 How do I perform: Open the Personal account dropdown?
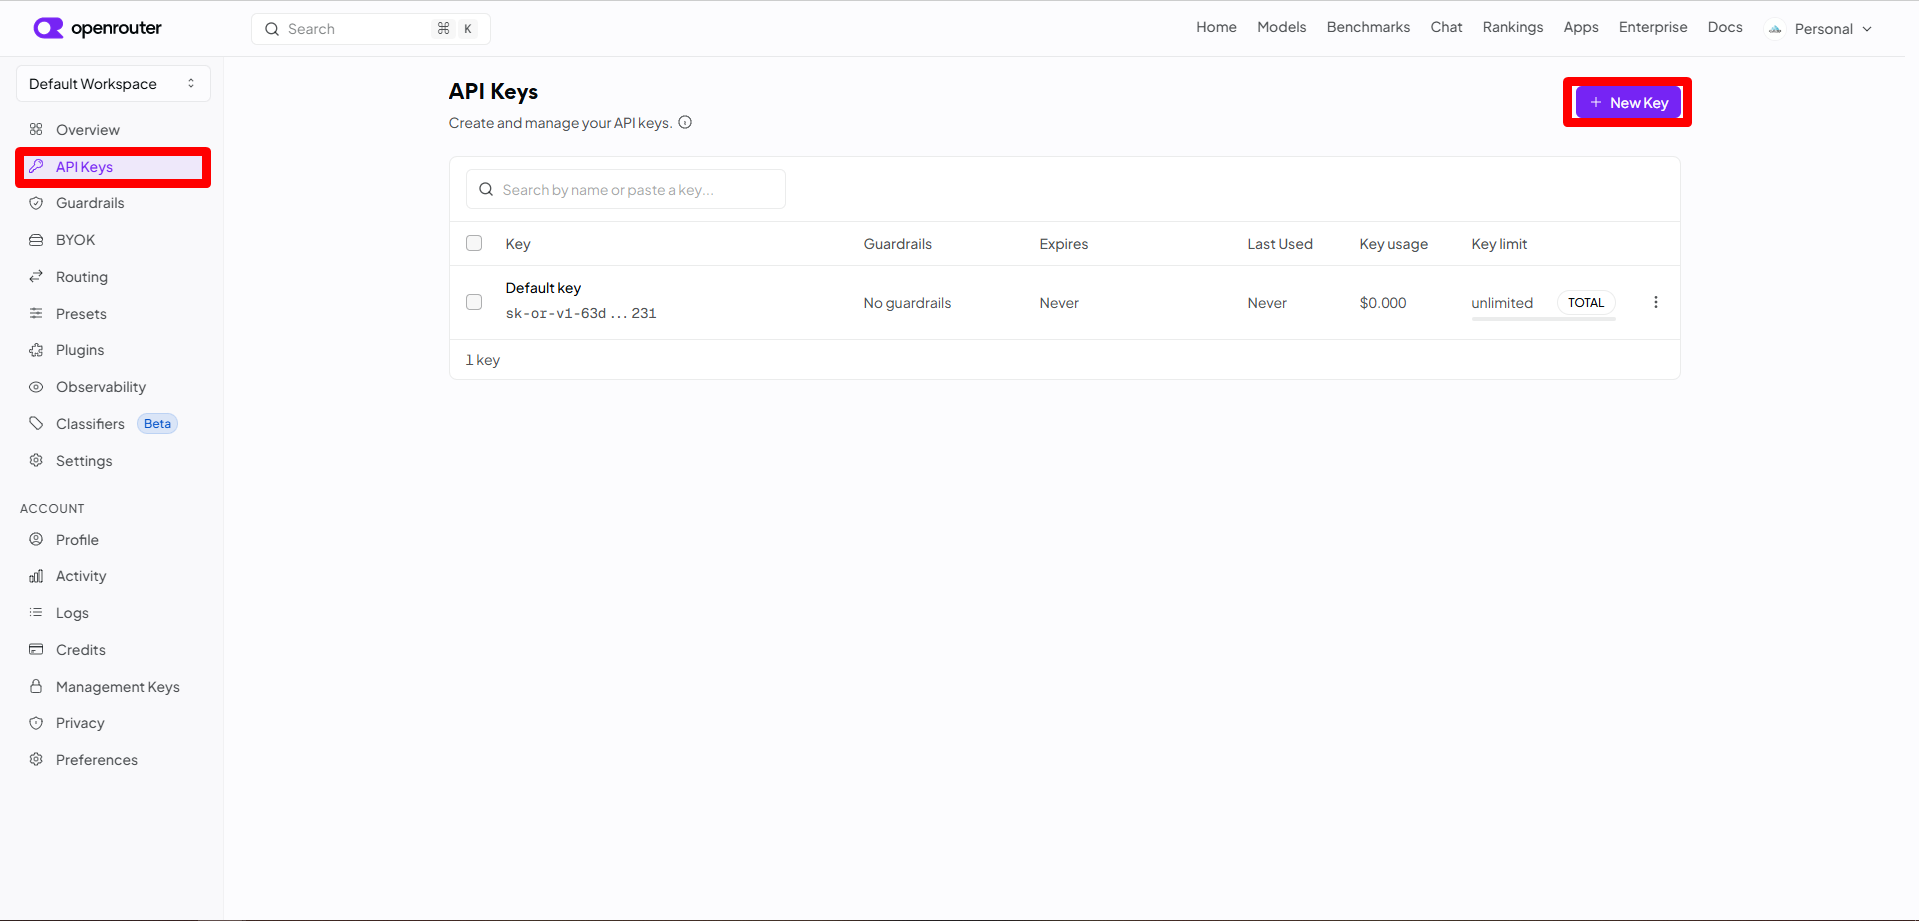(x=1820, y=29)
